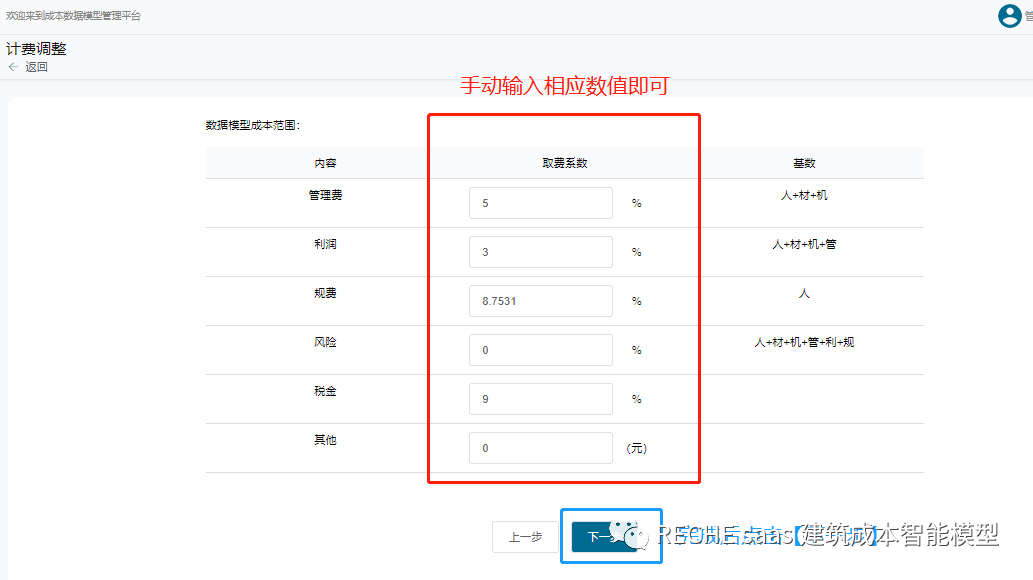This screenshot has width=1033, height=580.
Task: Select the 规费 input showing 8.7531
Action: click(540, 301)
